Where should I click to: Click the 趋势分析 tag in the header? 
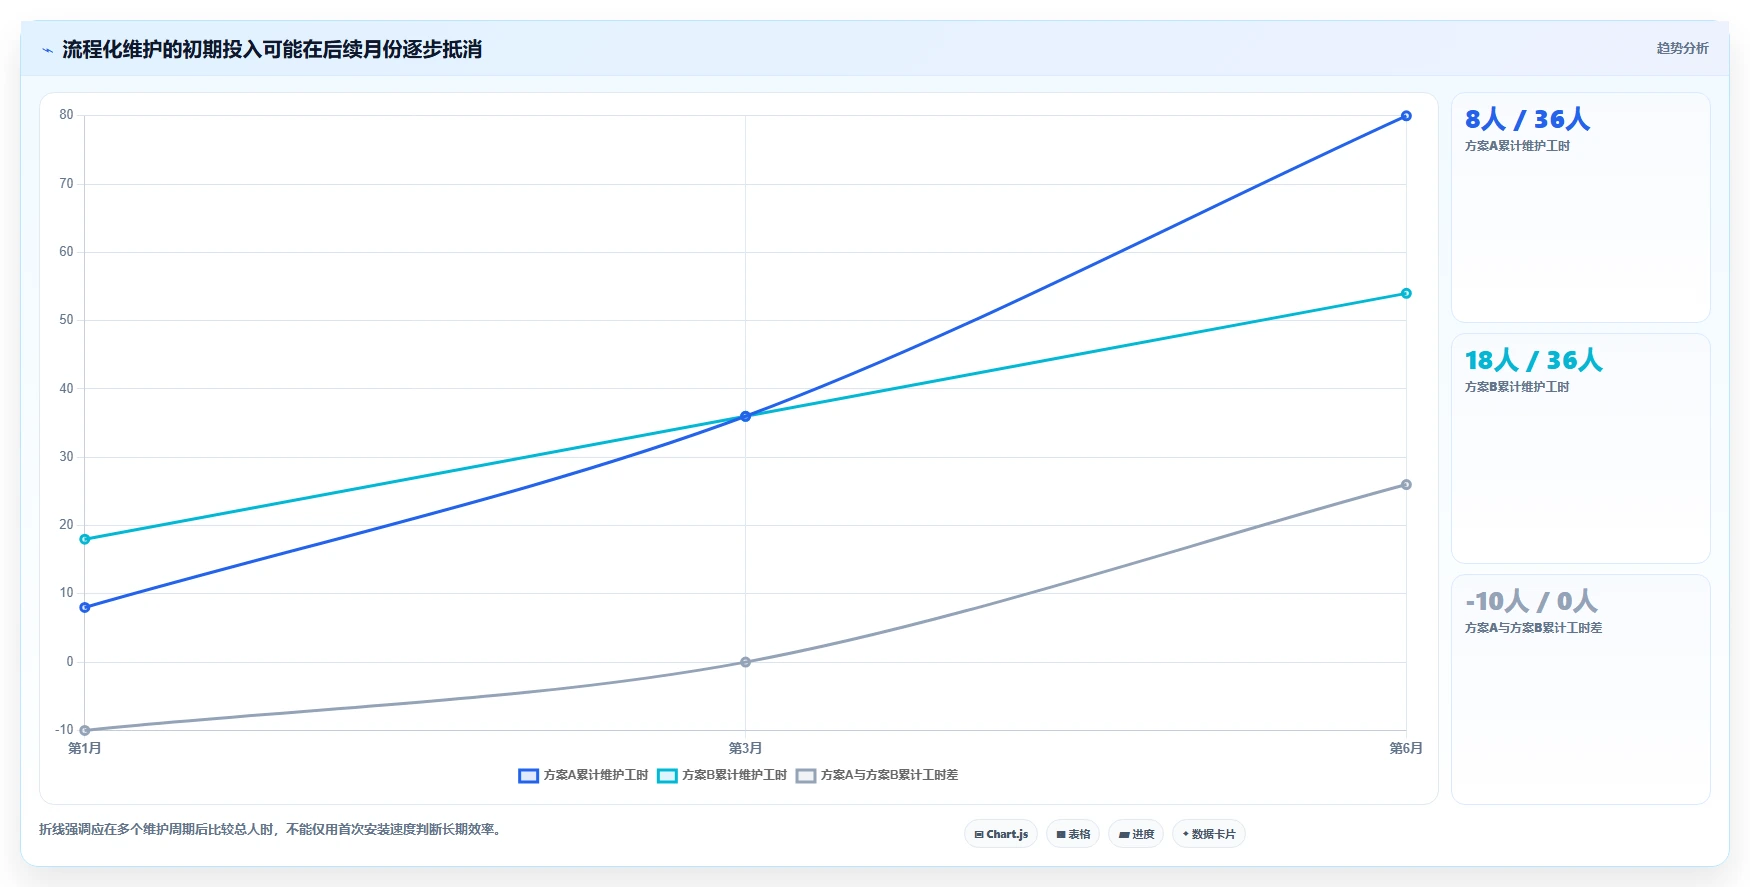pyautogui.click(x=1682, y=48)
